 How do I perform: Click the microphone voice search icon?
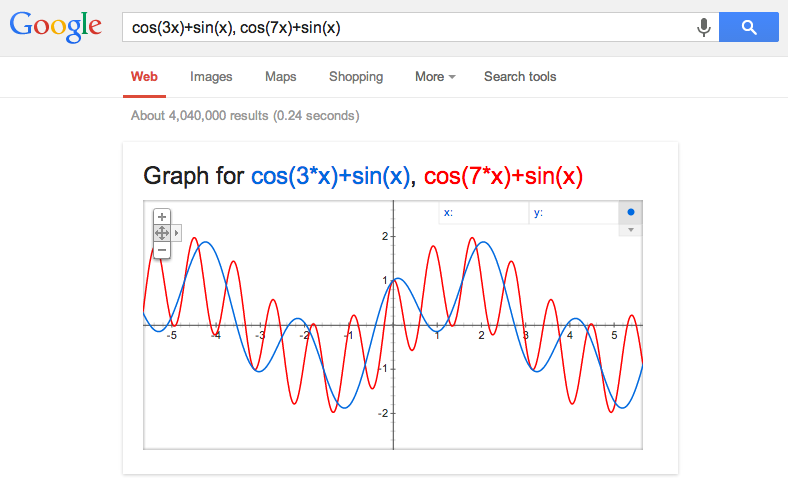pyautogui.click(x=704, y=28)
